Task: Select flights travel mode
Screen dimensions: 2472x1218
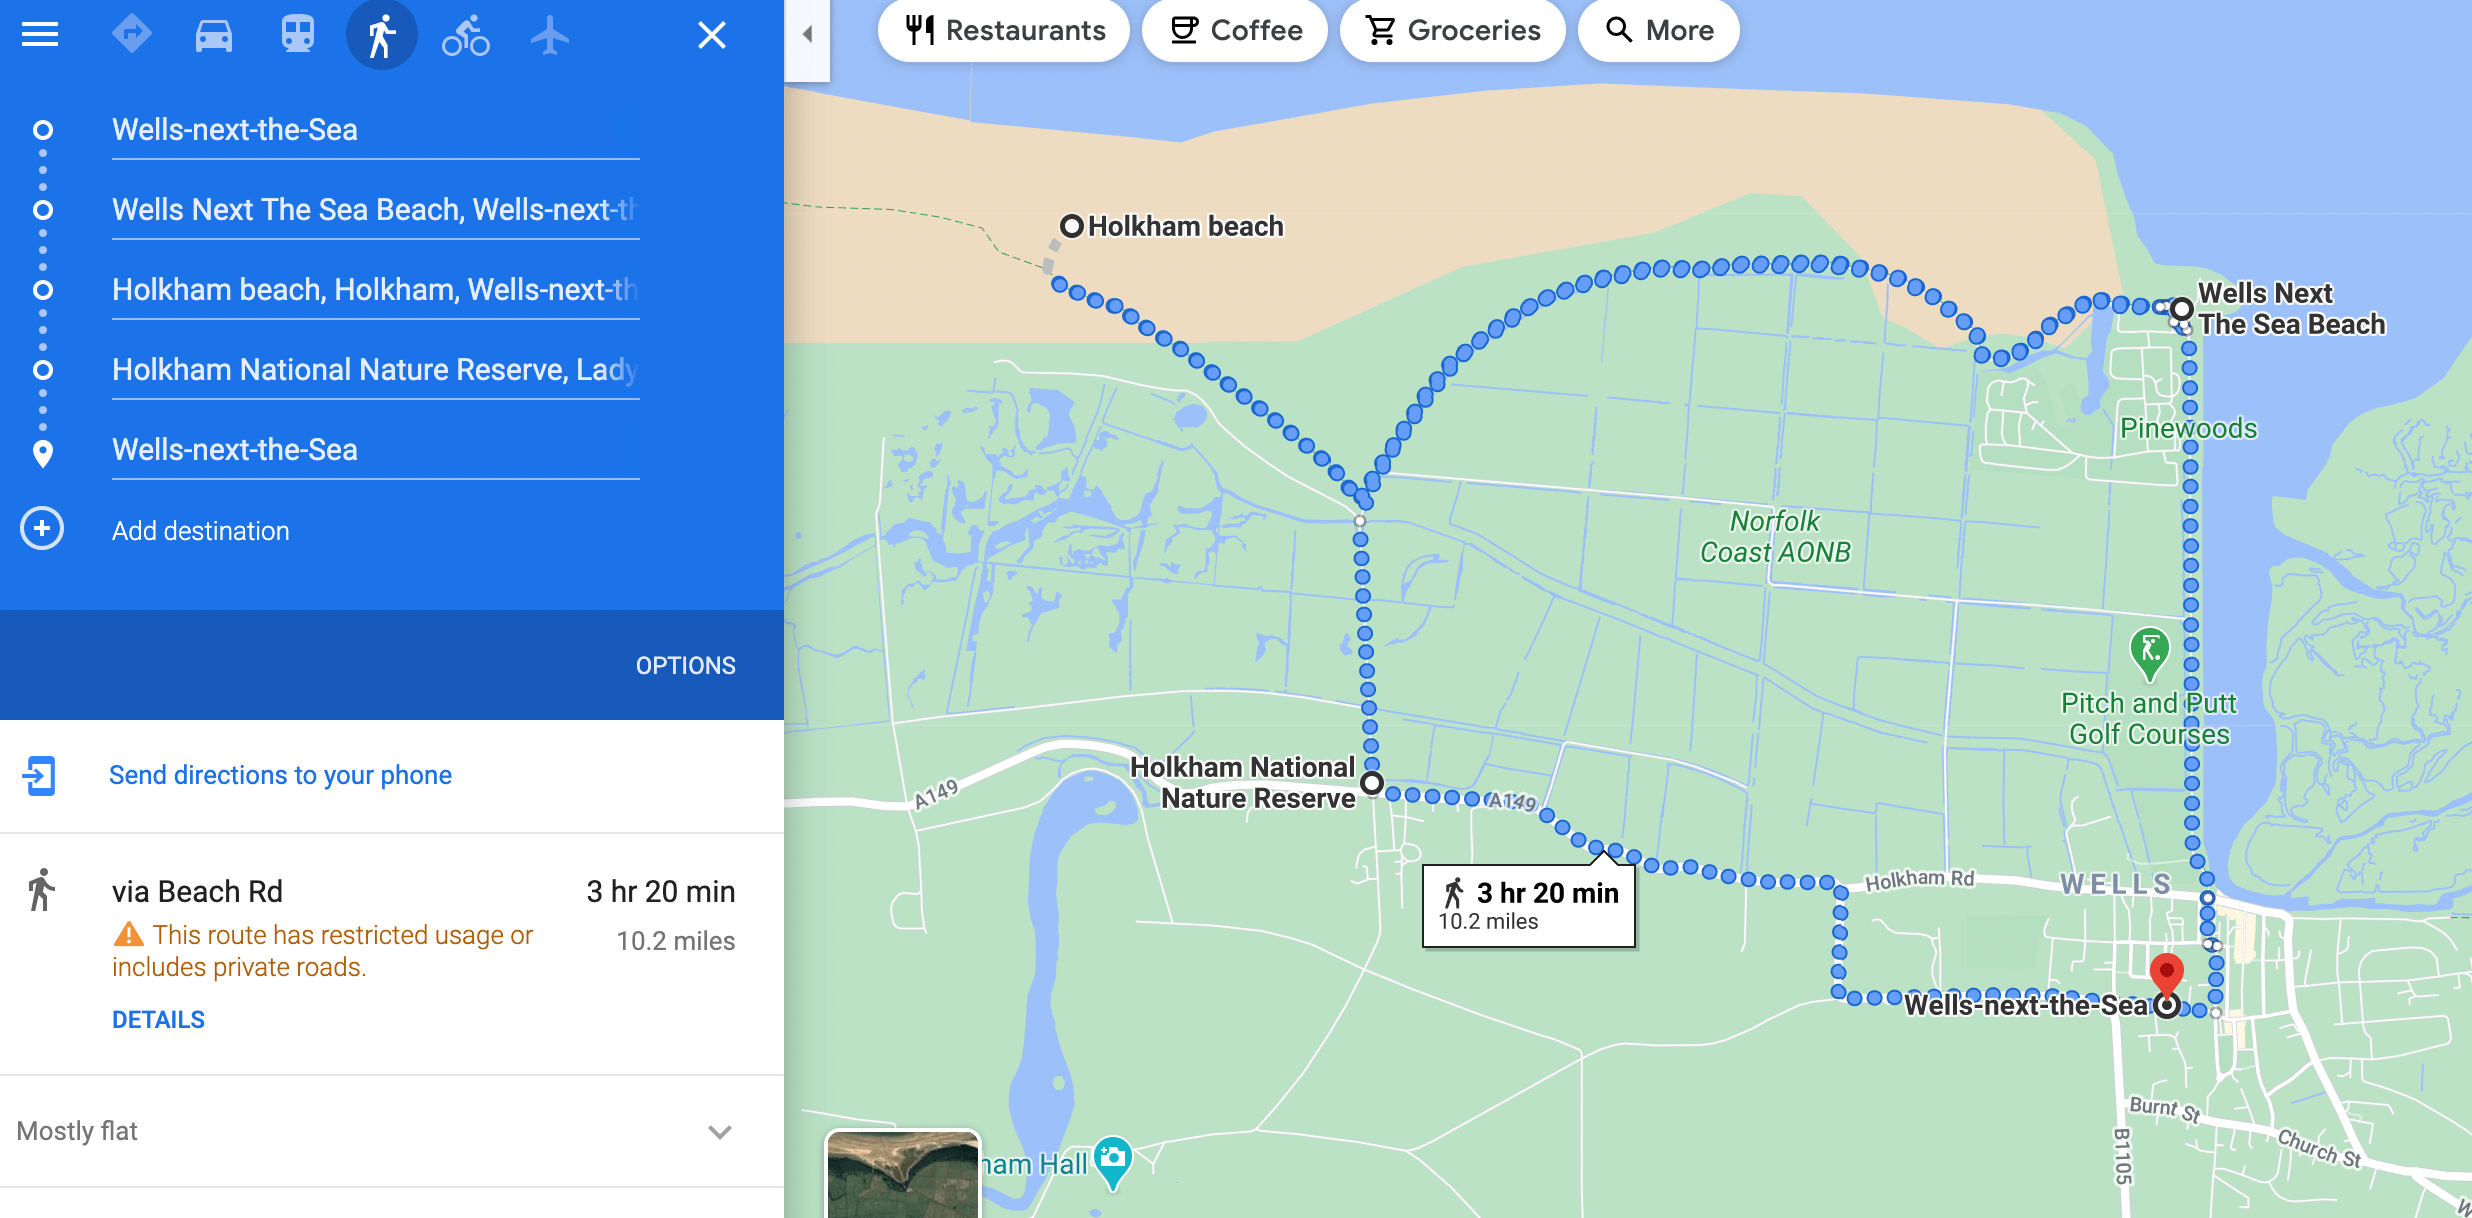Action: 550,35
